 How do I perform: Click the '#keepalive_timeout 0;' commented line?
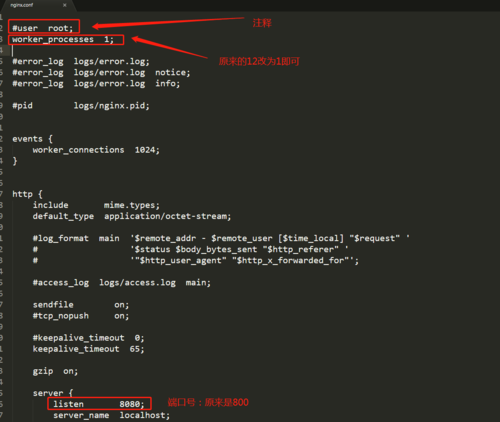(89, 338)
